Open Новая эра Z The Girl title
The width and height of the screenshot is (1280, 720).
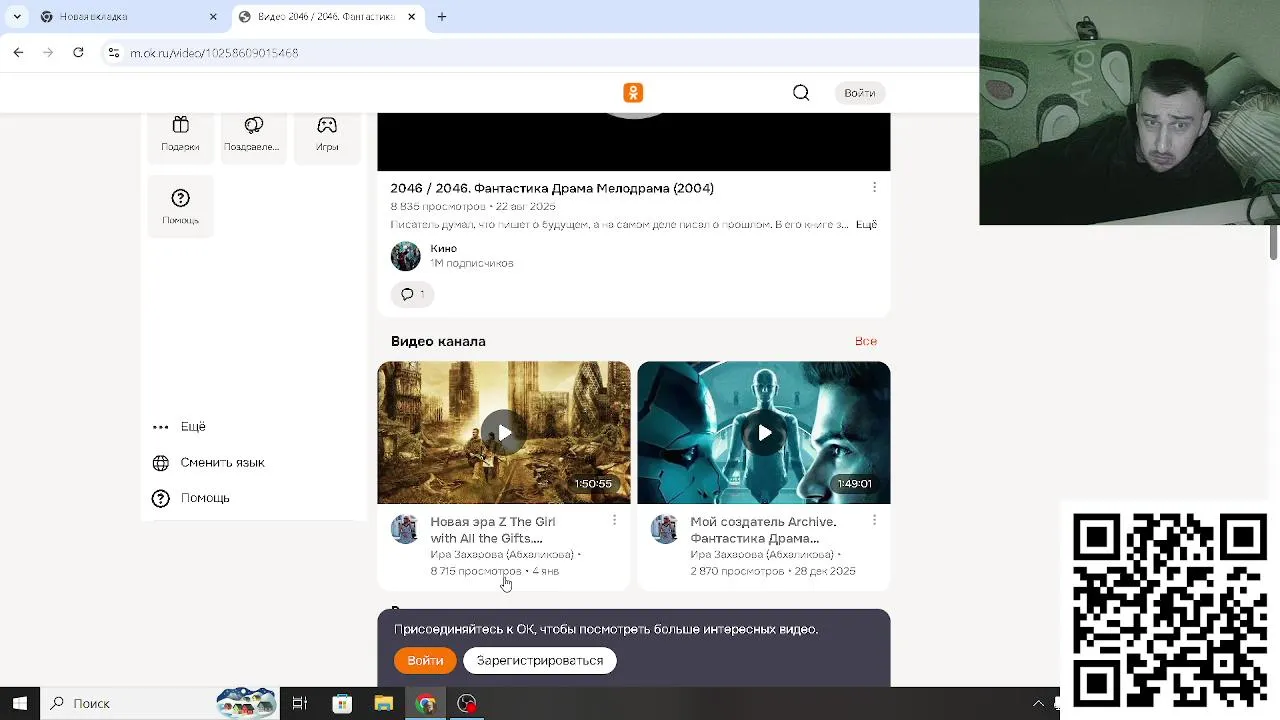coord(493,530)
